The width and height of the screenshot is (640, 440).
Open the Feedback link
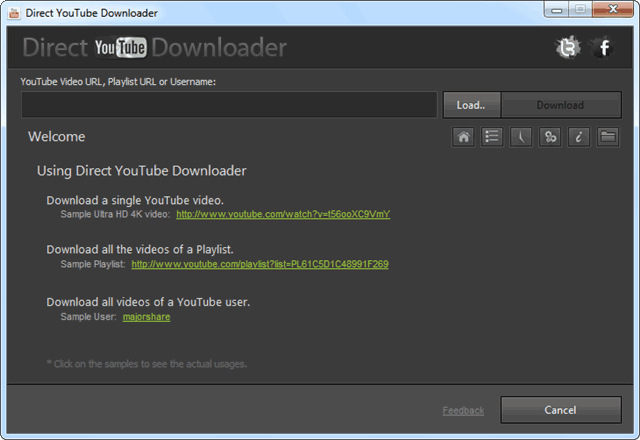[x=463, y=411]
